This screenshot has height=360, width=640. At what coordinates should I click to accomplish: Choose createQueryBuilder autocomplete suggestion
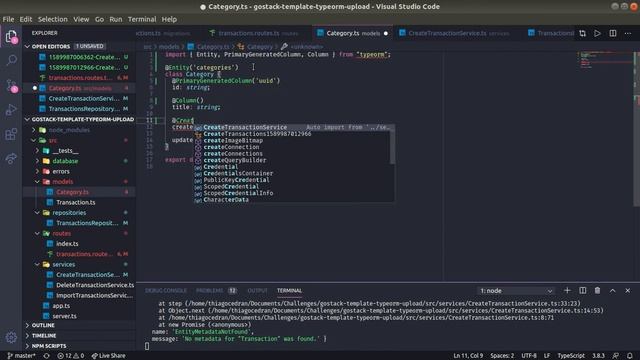291,160
